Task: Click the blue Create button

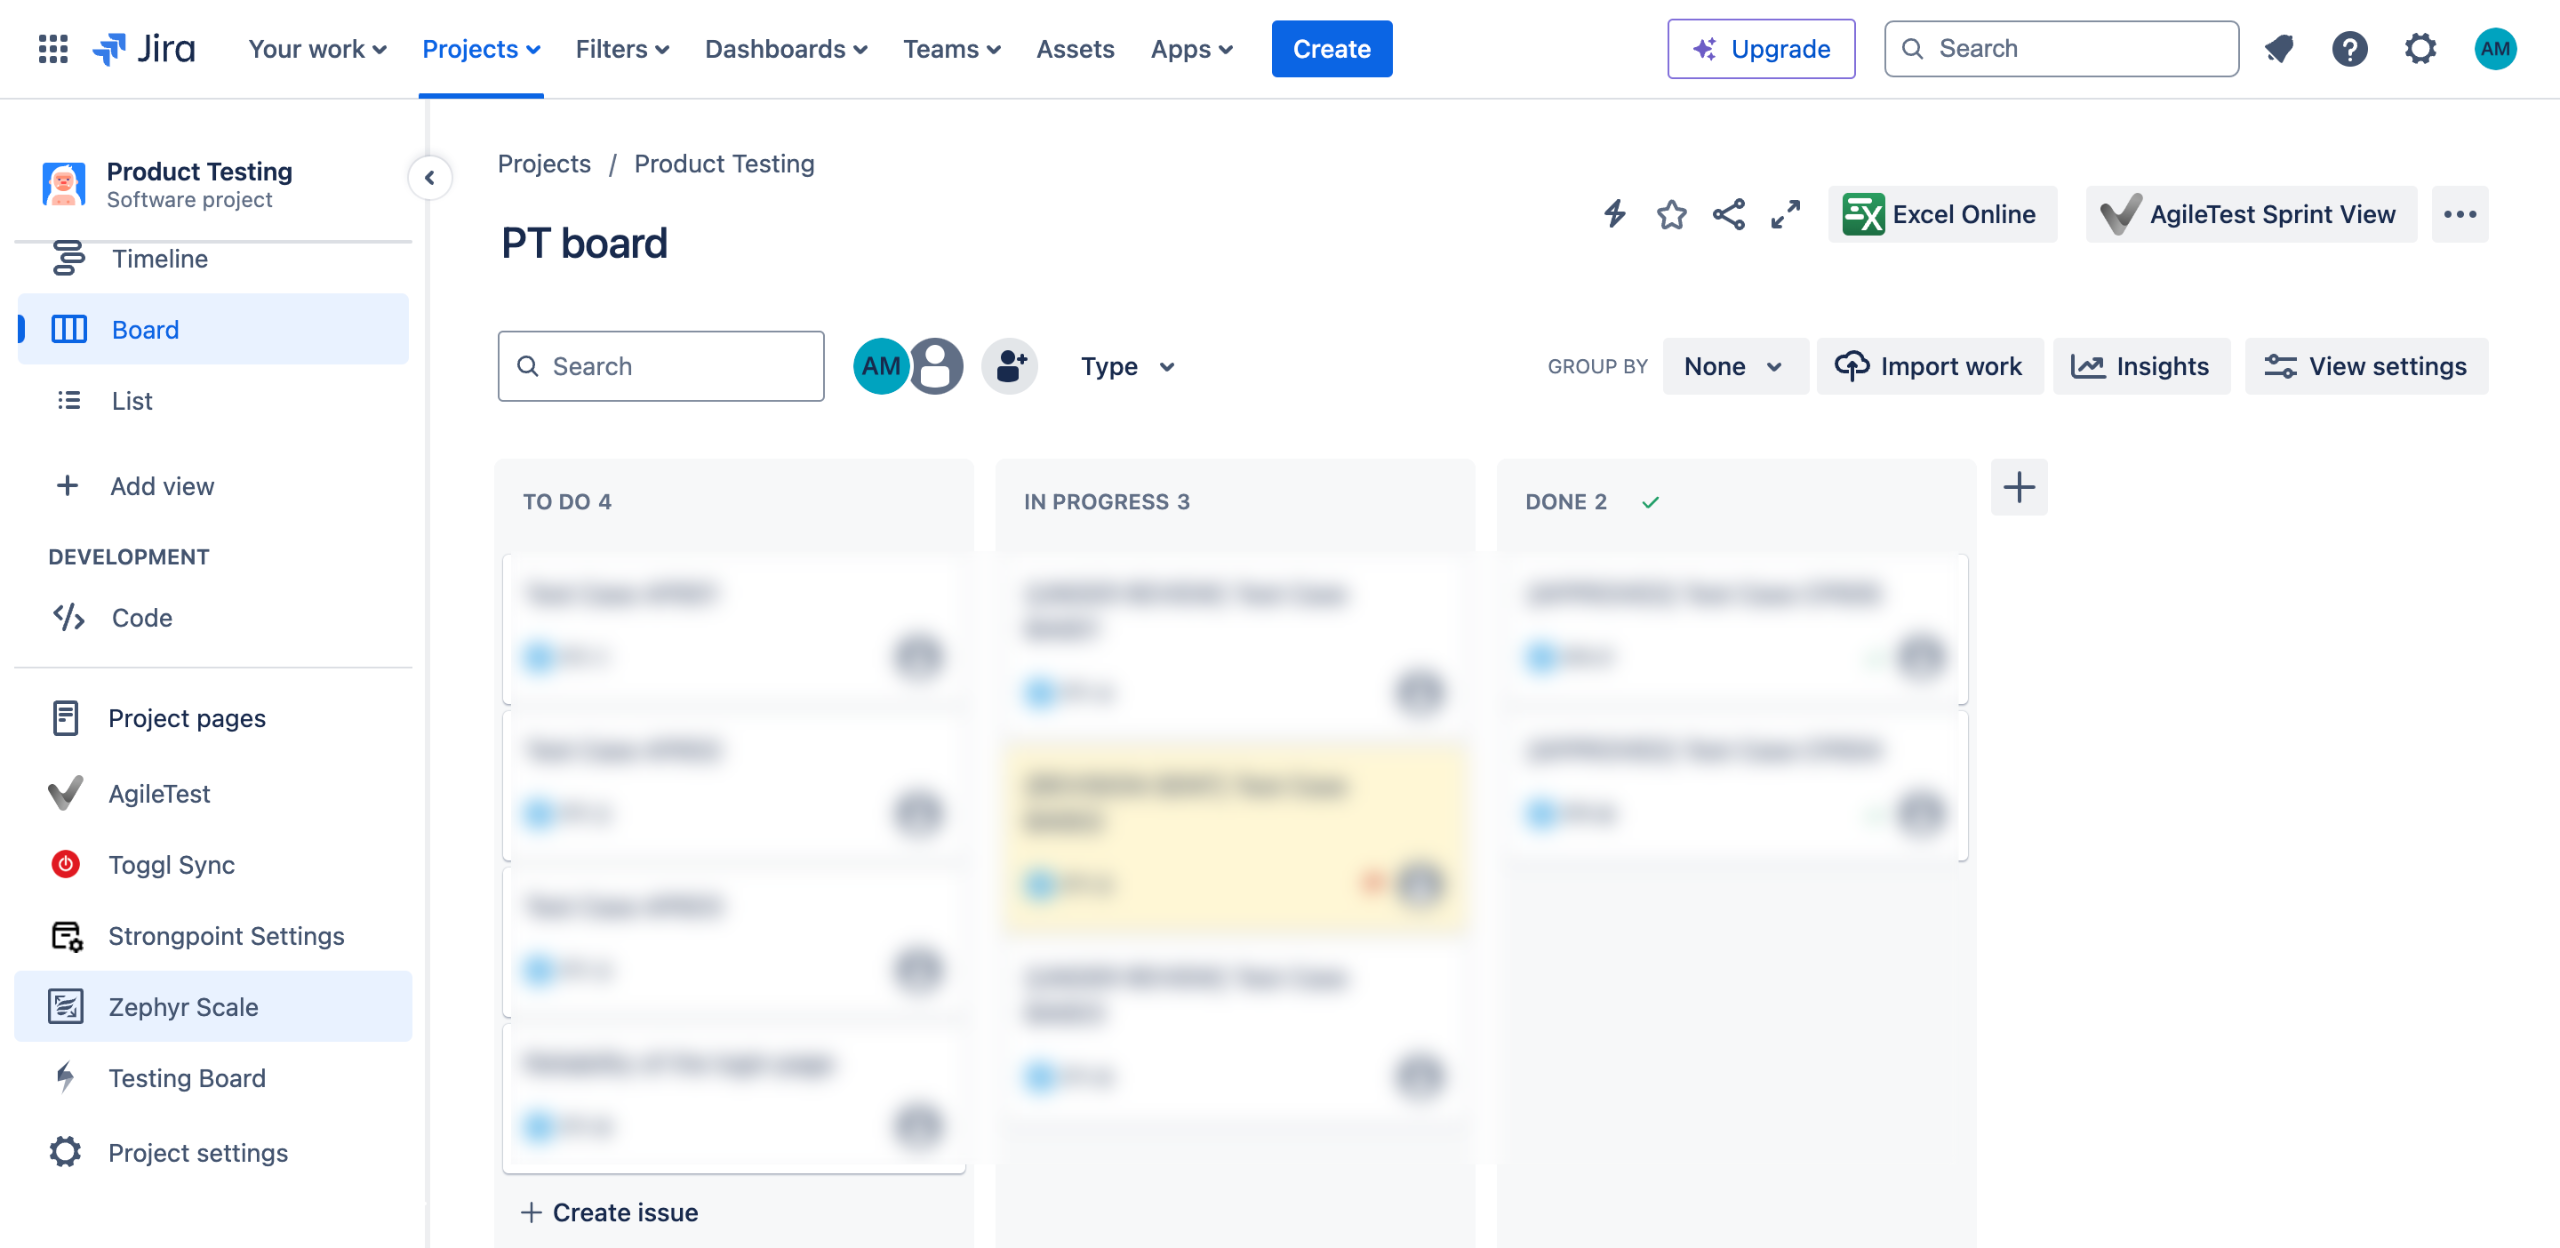Action: (1331, 49)
